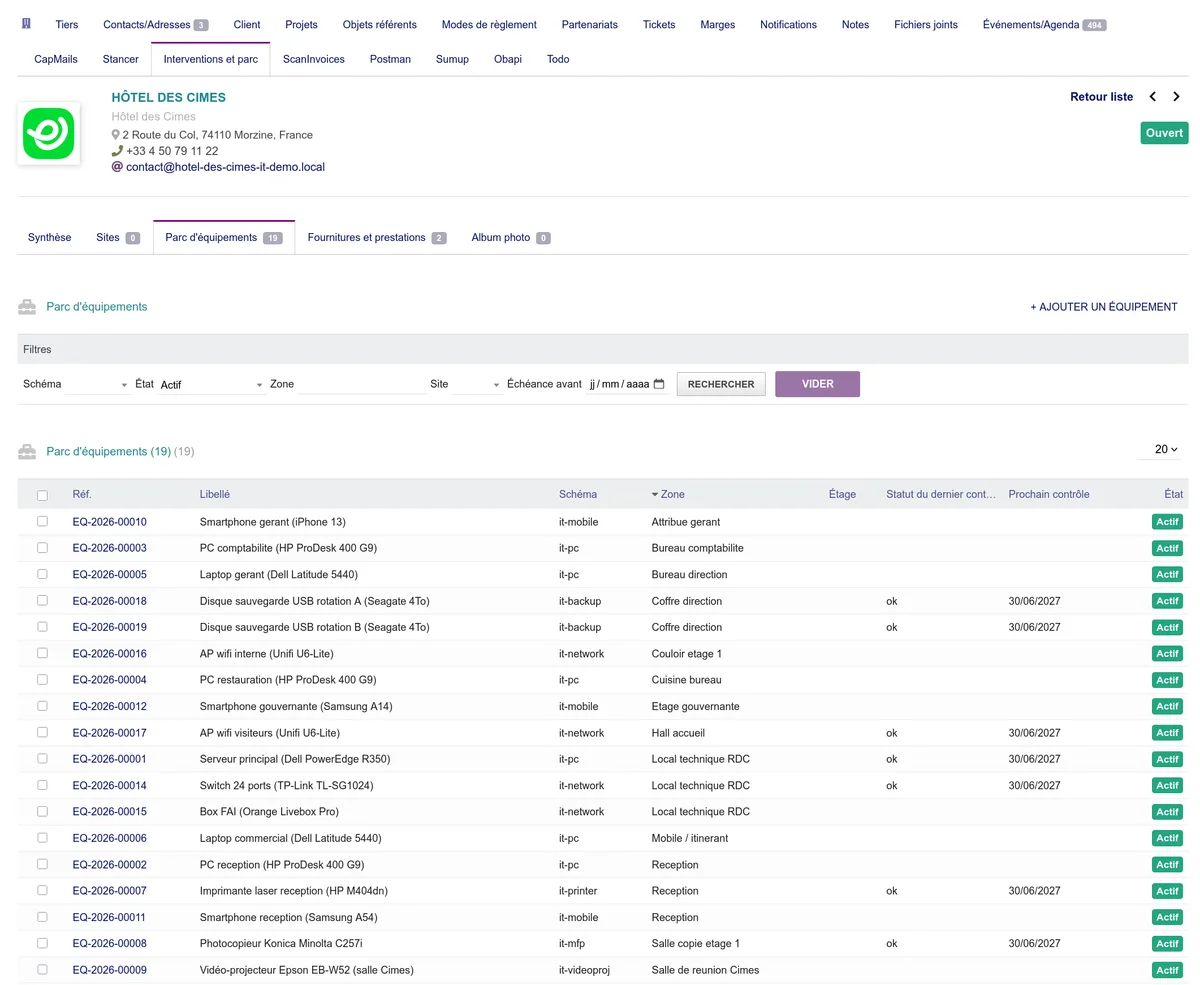Click 'it-mfp' schema cell

point(574,943)
